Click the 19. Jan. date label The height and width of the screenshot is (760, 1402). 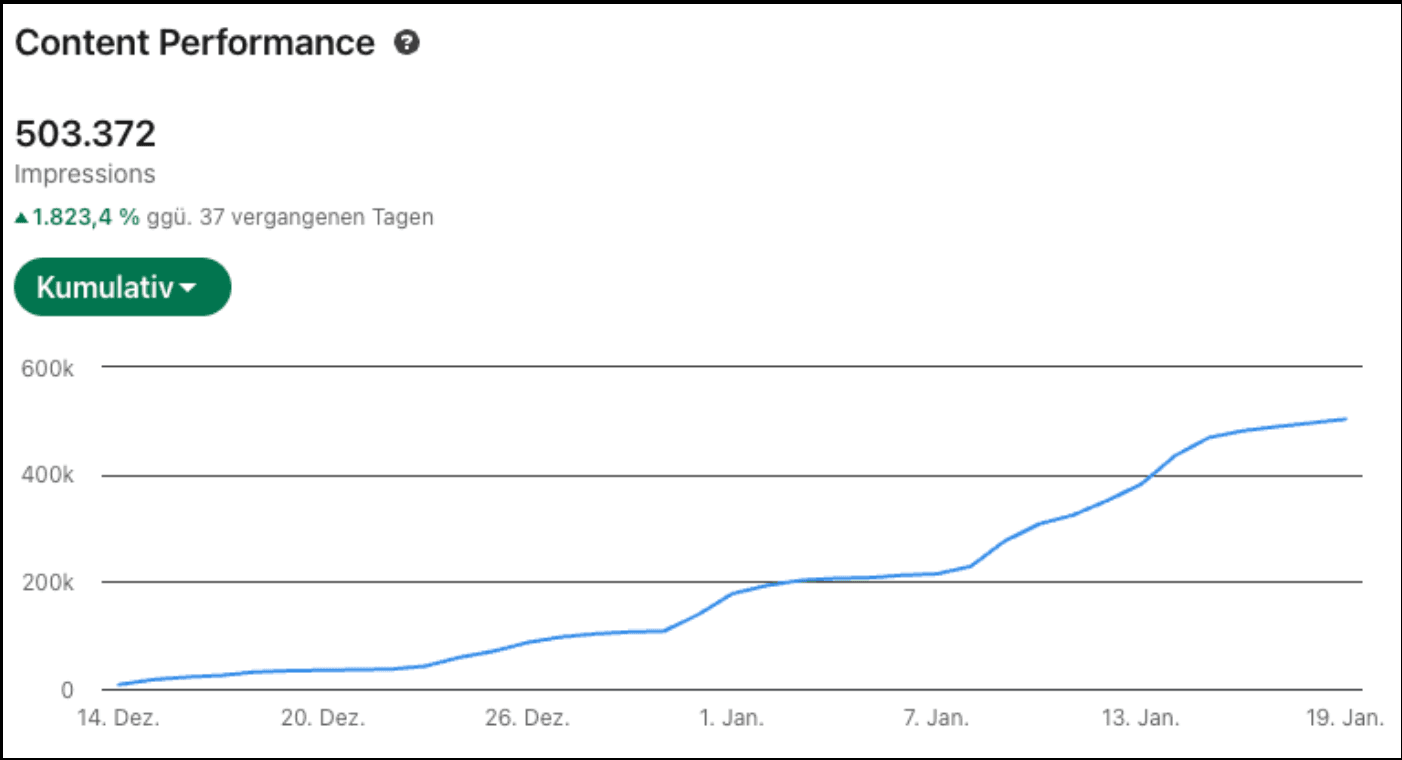(x=1344, y=718)
